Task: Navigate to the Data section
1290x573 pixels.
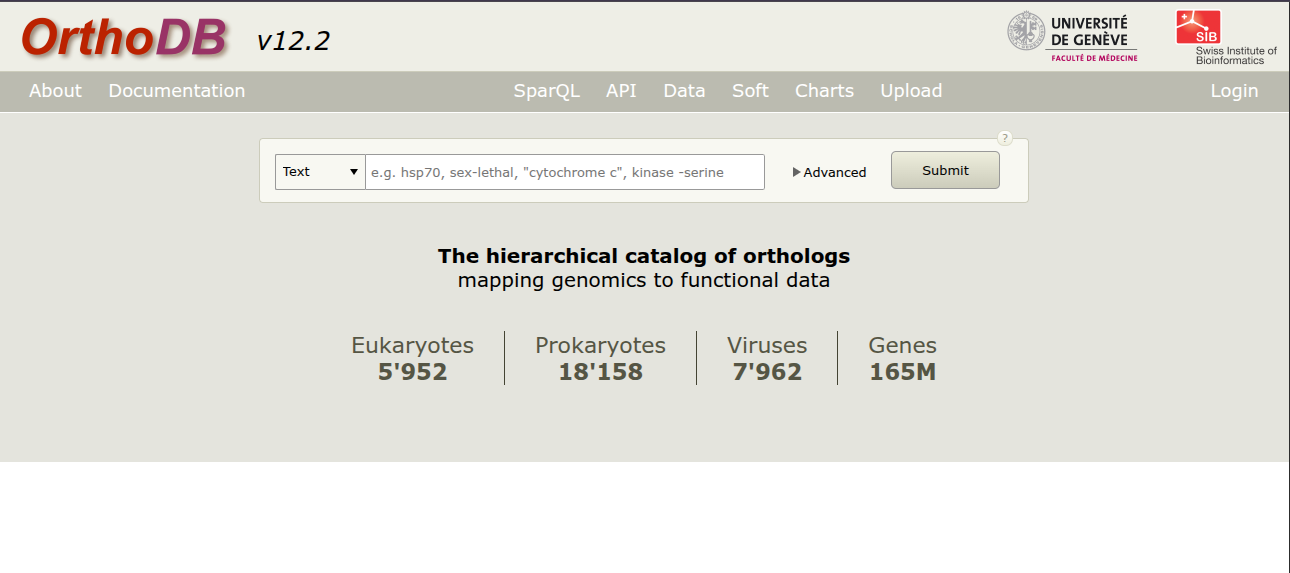Action: 684,91
